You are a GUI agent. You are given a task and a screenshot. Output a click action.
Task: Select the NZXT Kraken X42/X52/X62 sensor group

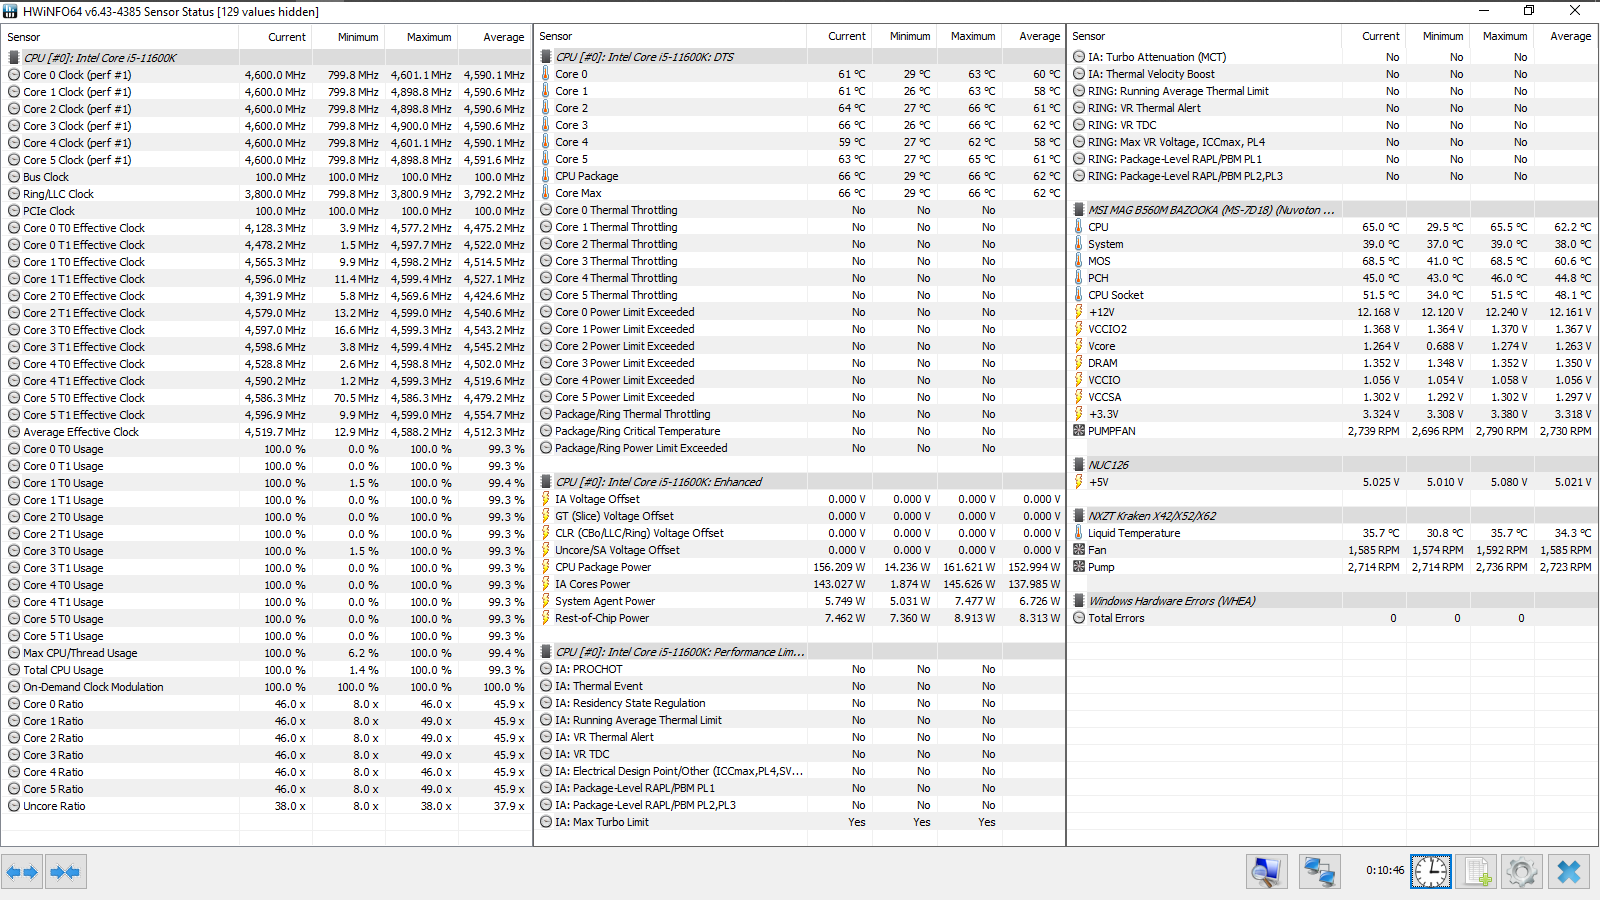(x=1333, y=516)
